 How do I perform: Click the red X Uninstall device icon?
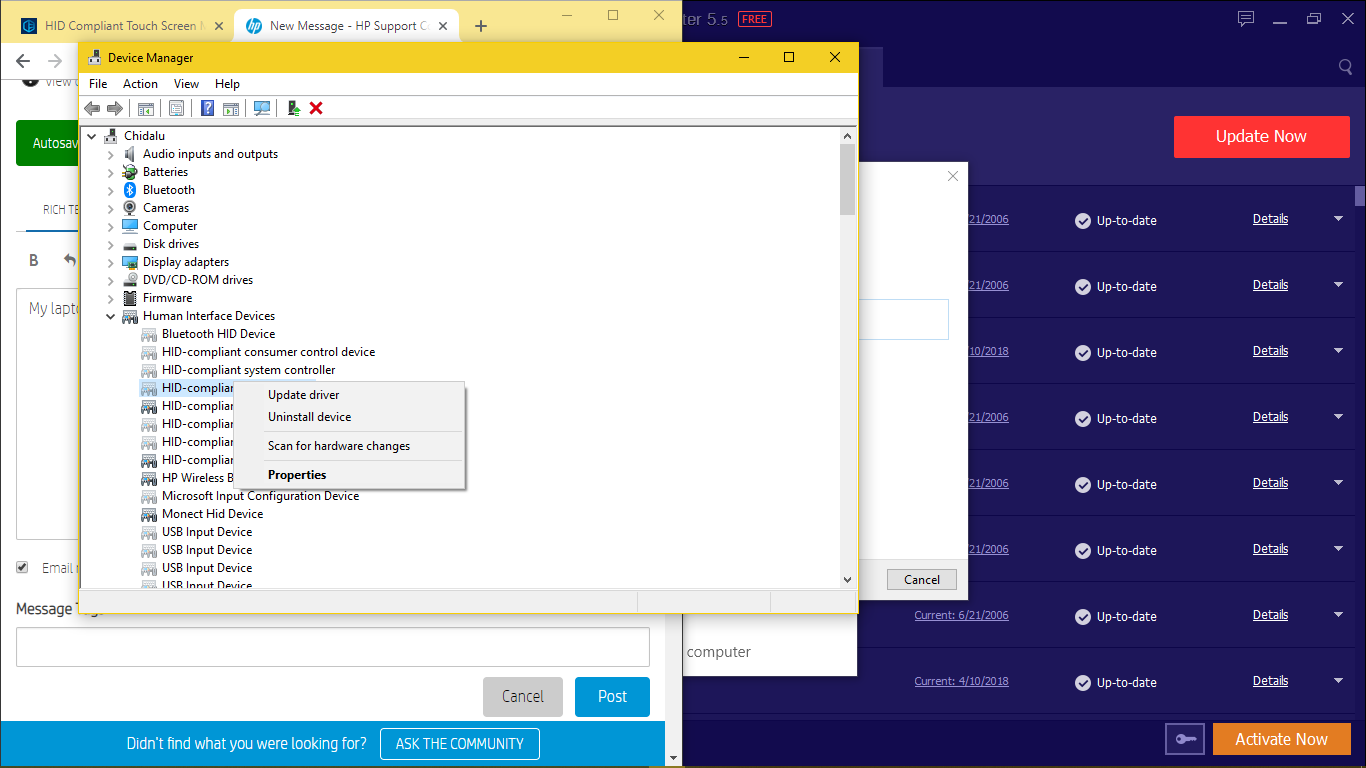pos(317,108)
